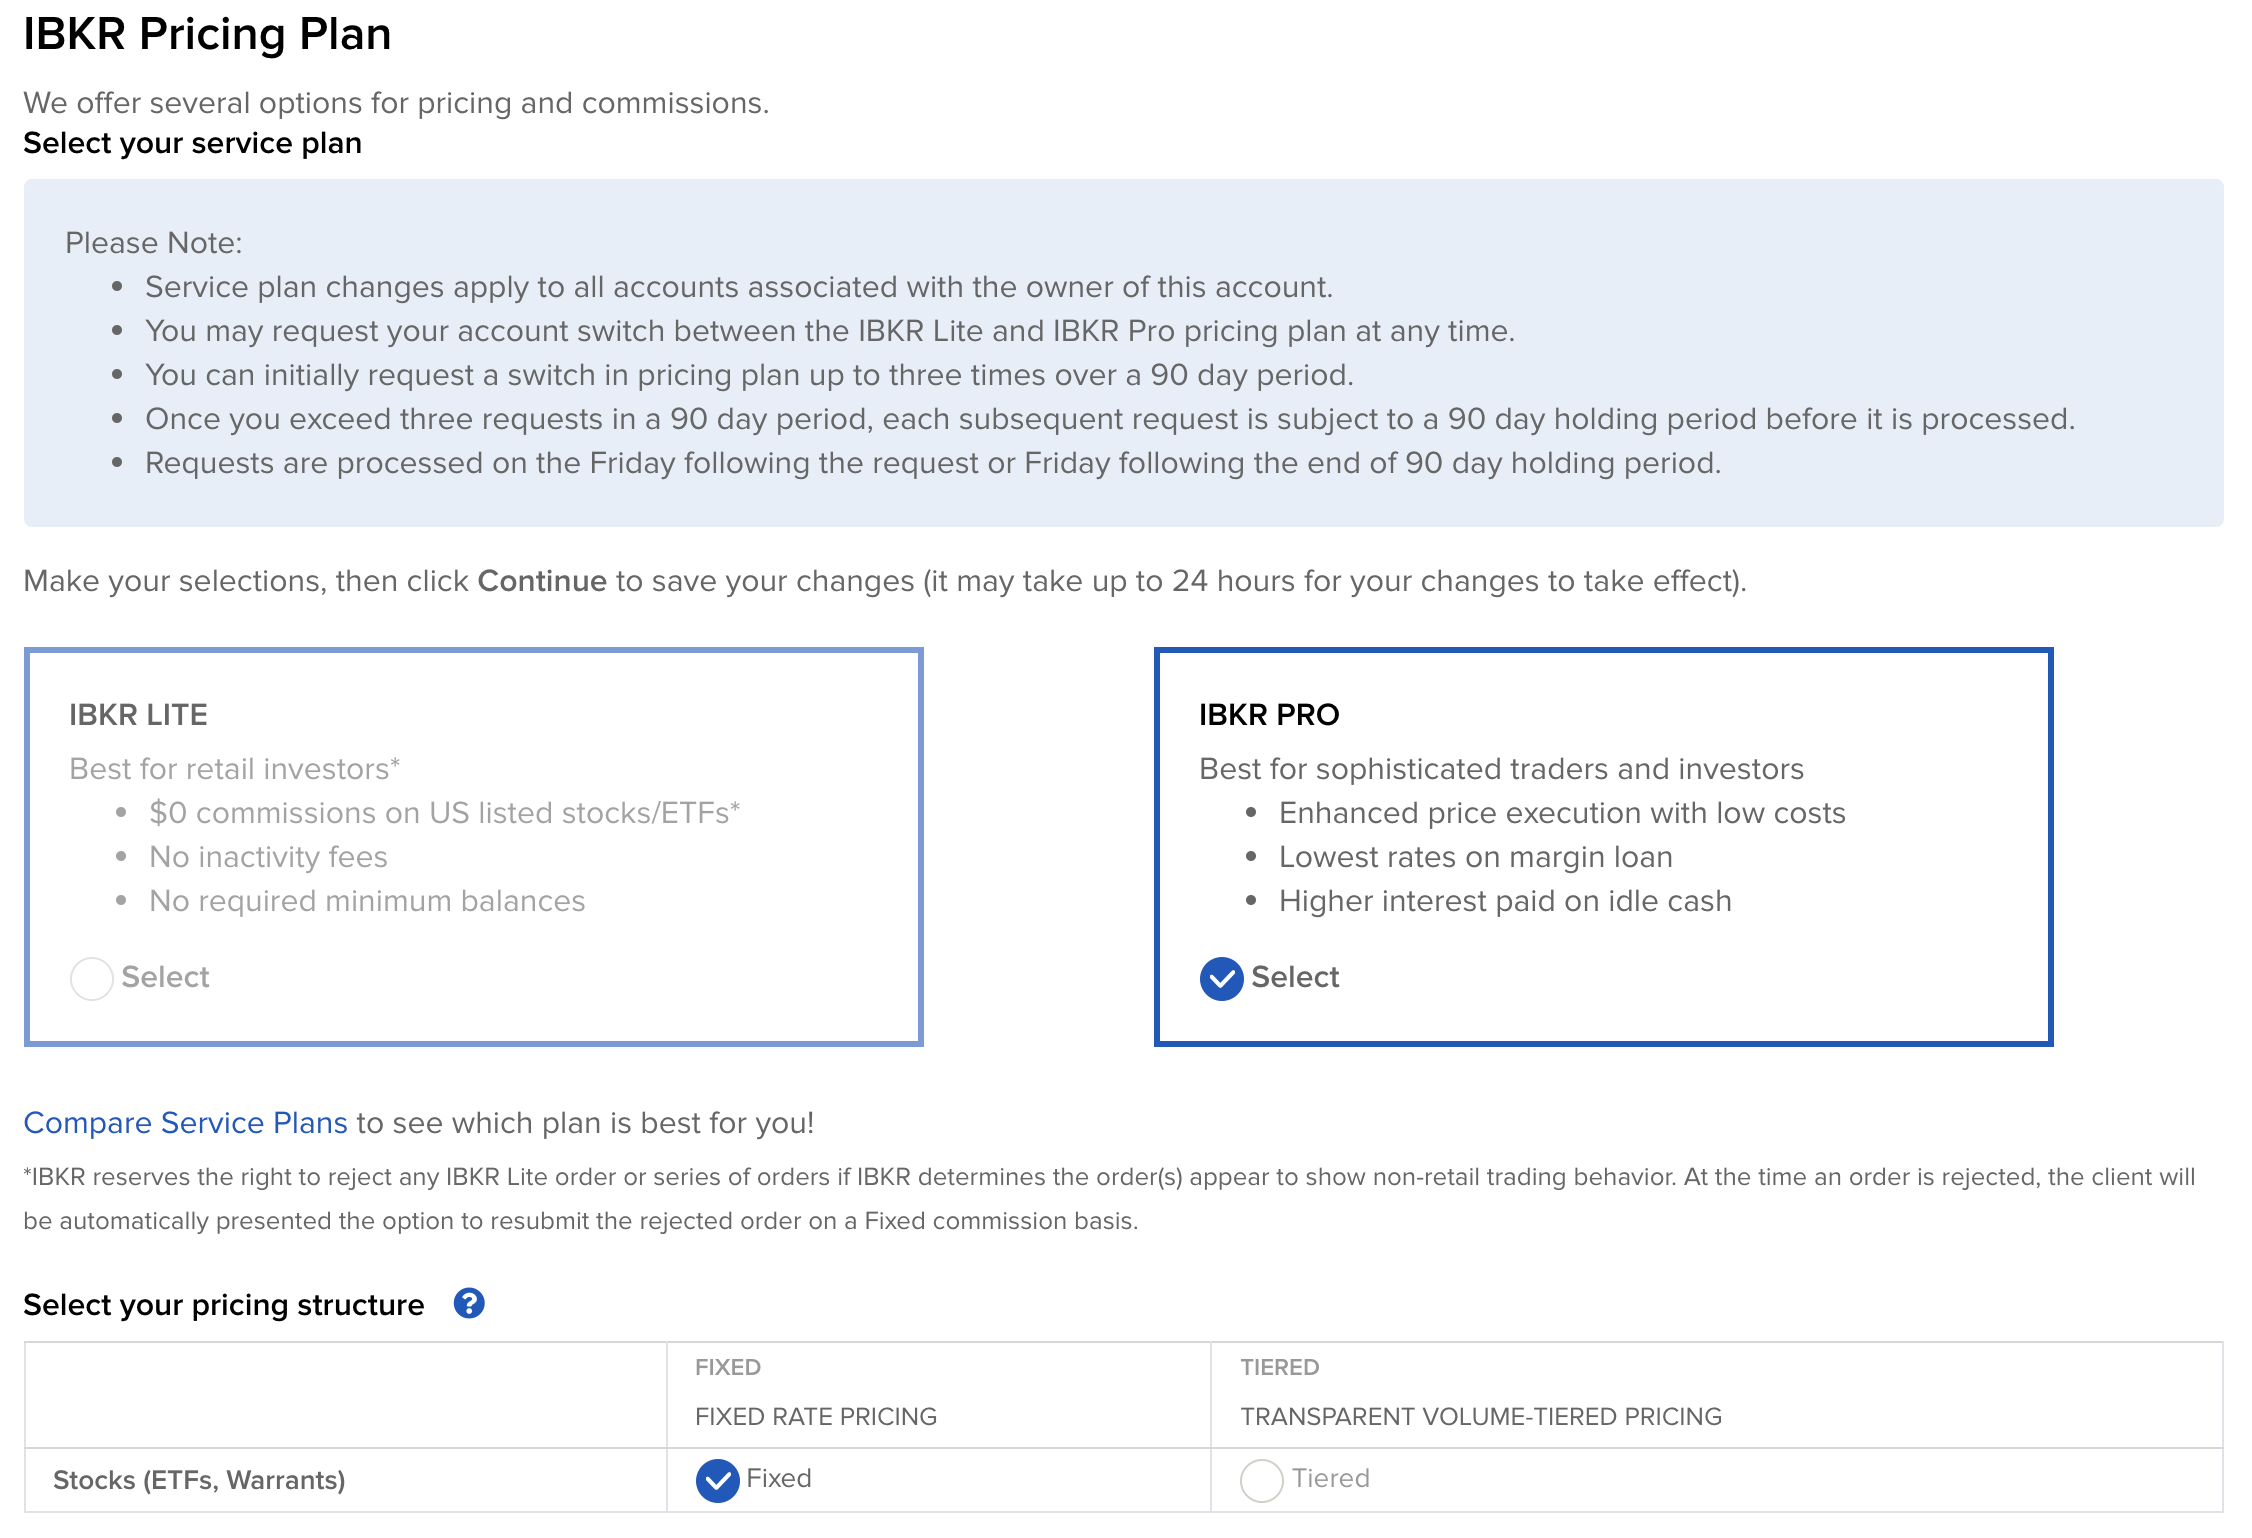The width and height of the screenshot is (2252, 1538).
Task: Click the Select label in IBKR Lite card
Action: click(x=165, y=977)
